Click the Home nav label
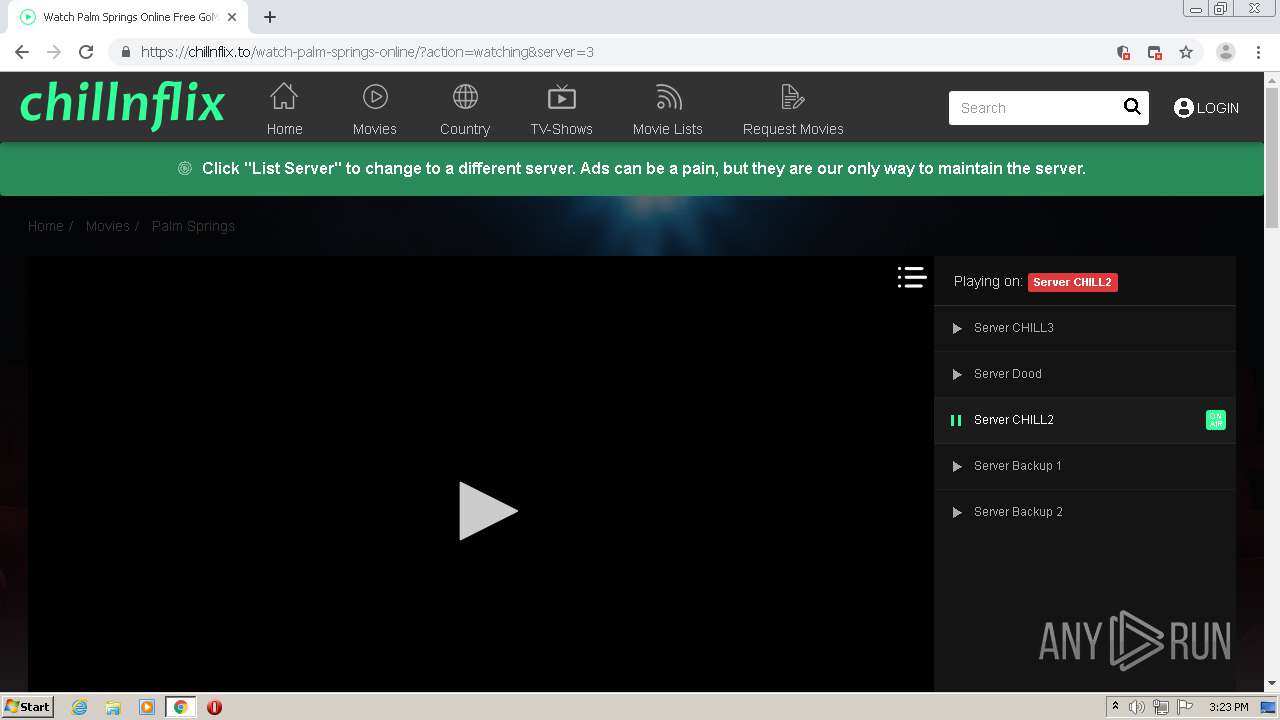This screenshot has height=720, width=1280. (x=284, y=129)
